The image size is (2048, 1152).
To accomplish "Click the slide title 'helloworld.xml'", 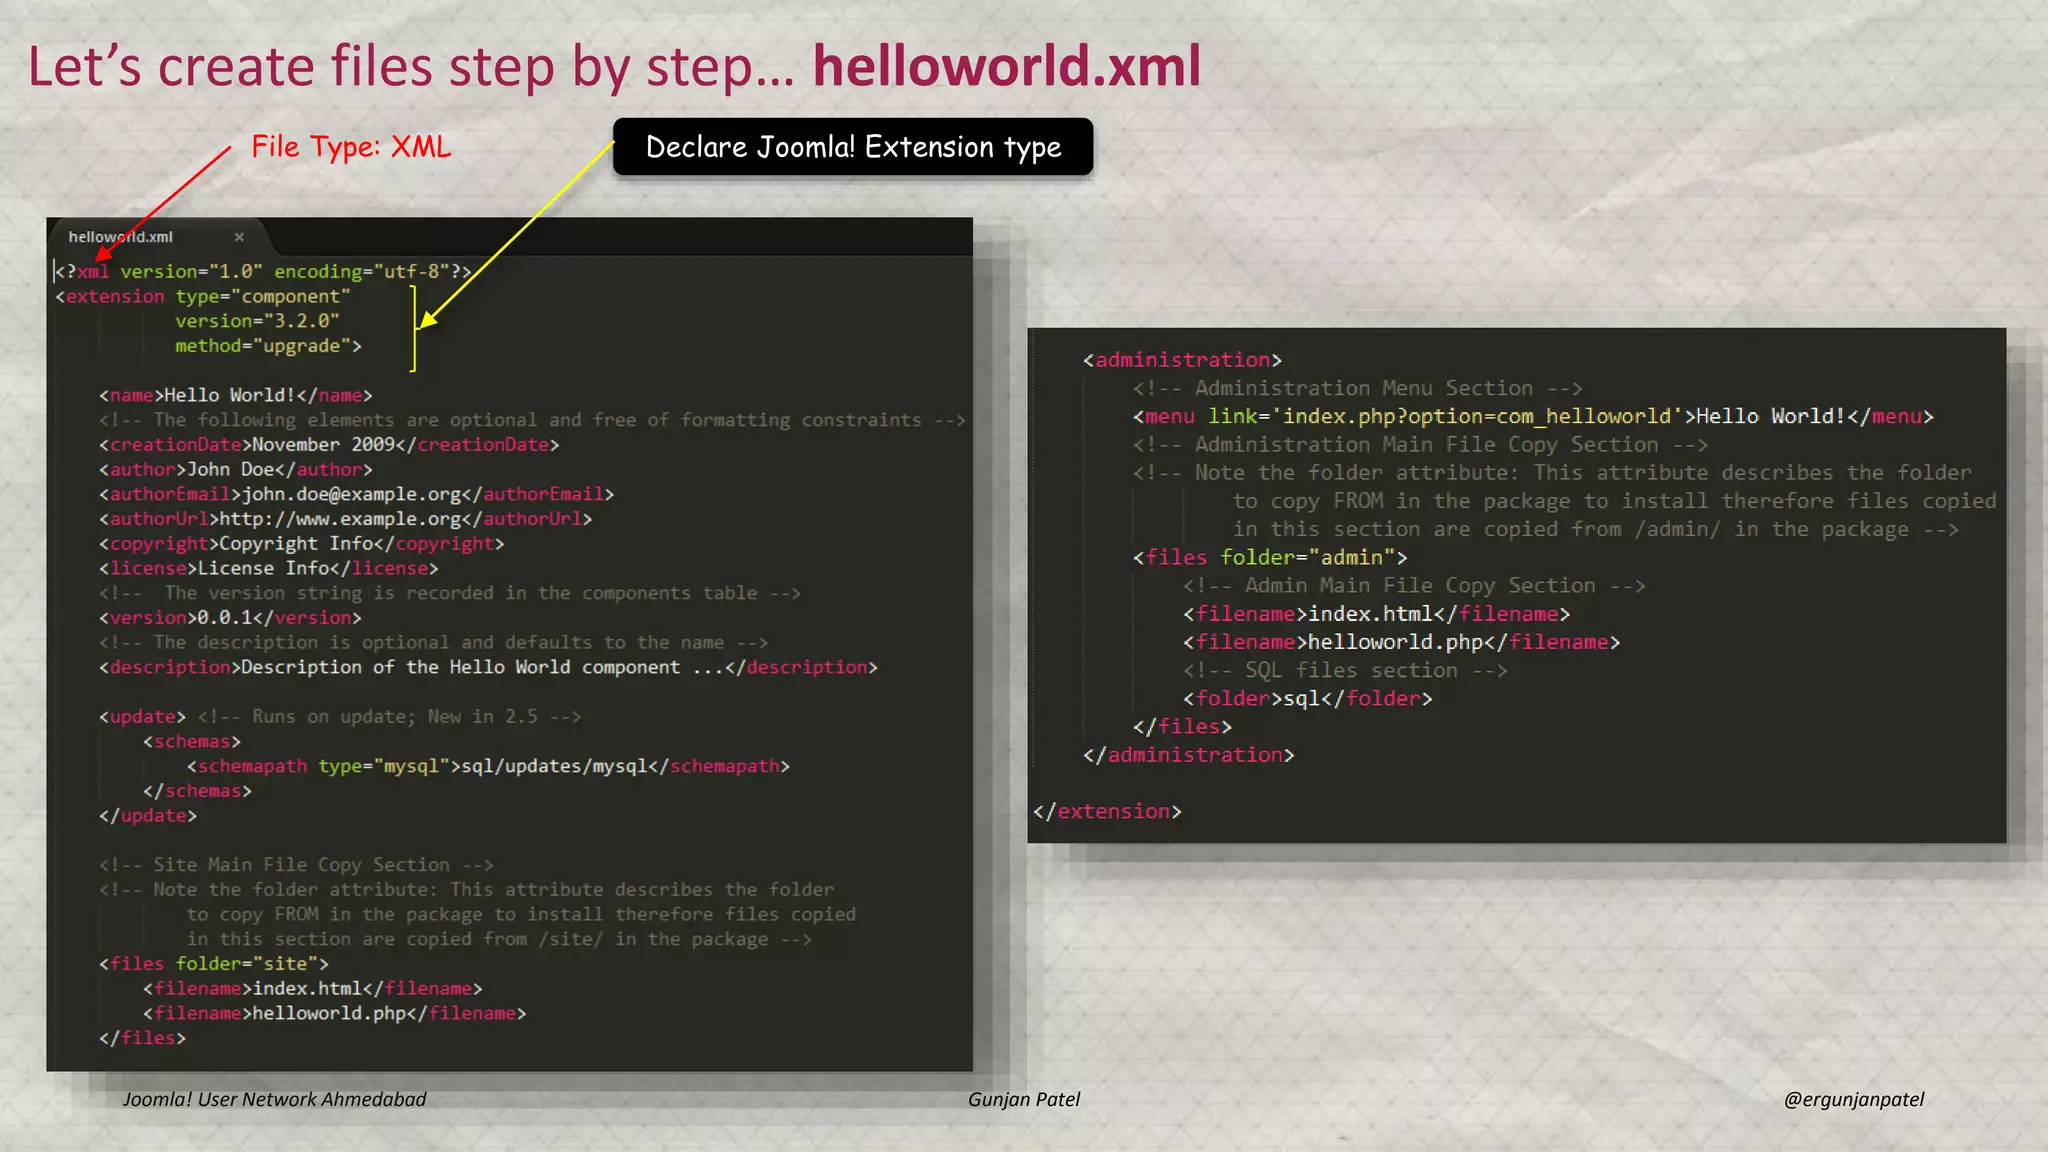I will 1006,66.
